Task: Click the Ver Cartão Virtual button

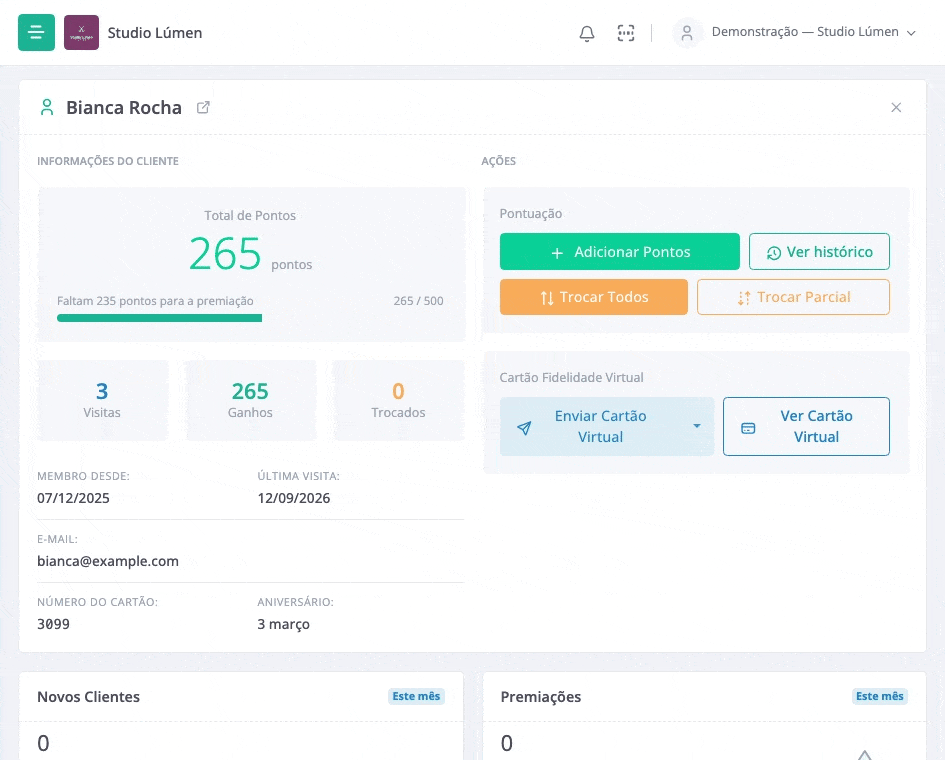Action: point(806,426)
